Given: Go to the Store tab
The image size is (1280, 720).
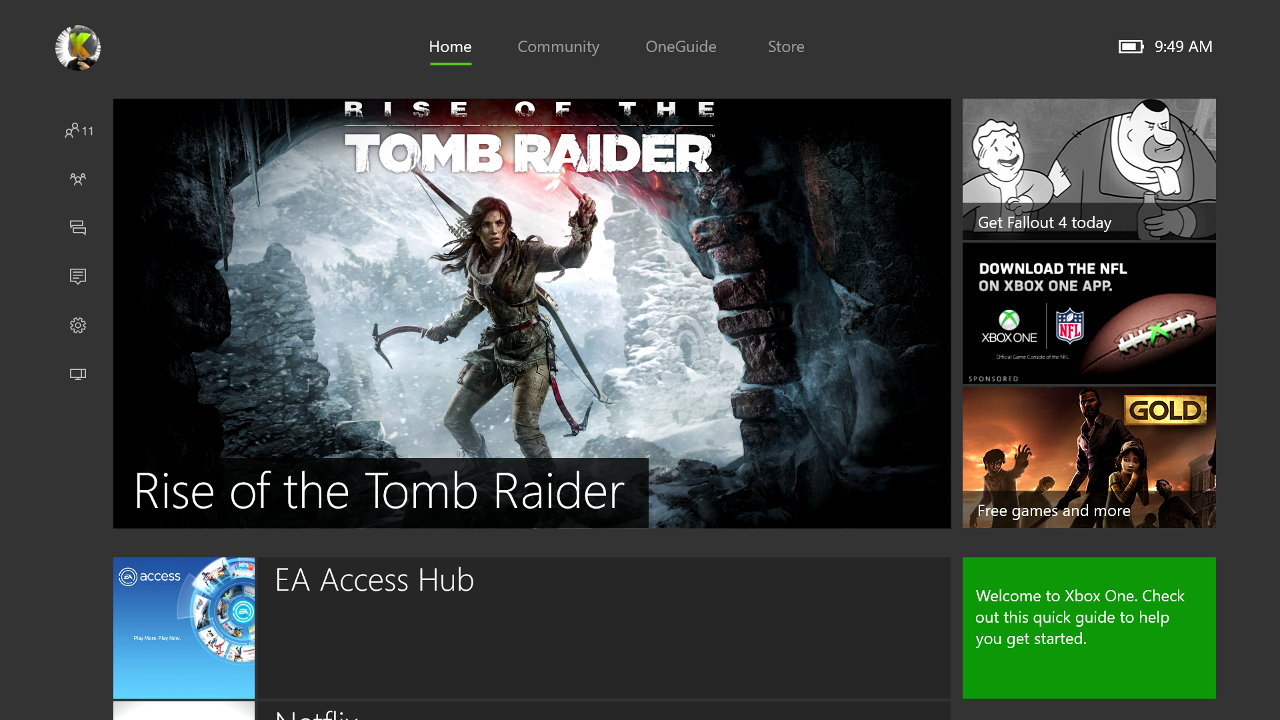Looking at the screenshot, I should pos(786,46).
